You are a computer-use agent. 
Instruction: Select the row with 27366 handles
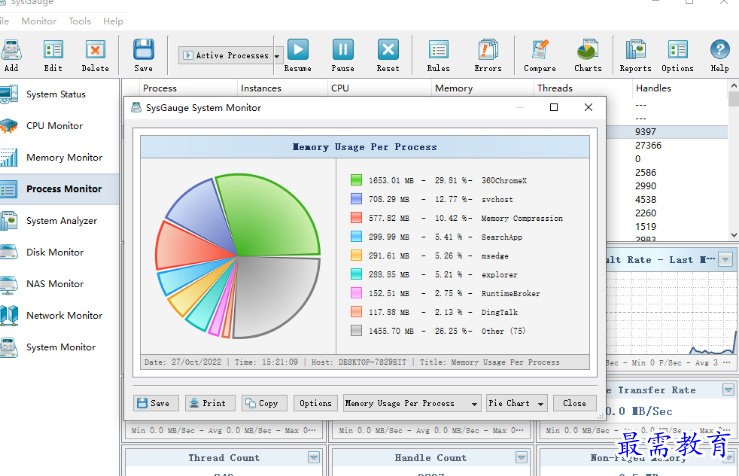point(667,146)
